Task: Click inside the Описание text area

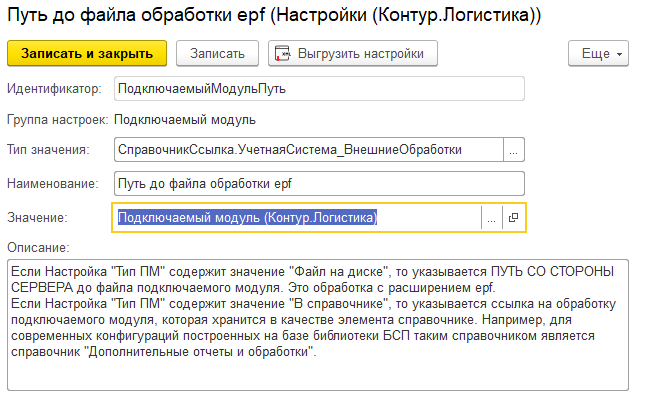Action: pyautogui.click(x=318, y=325)
